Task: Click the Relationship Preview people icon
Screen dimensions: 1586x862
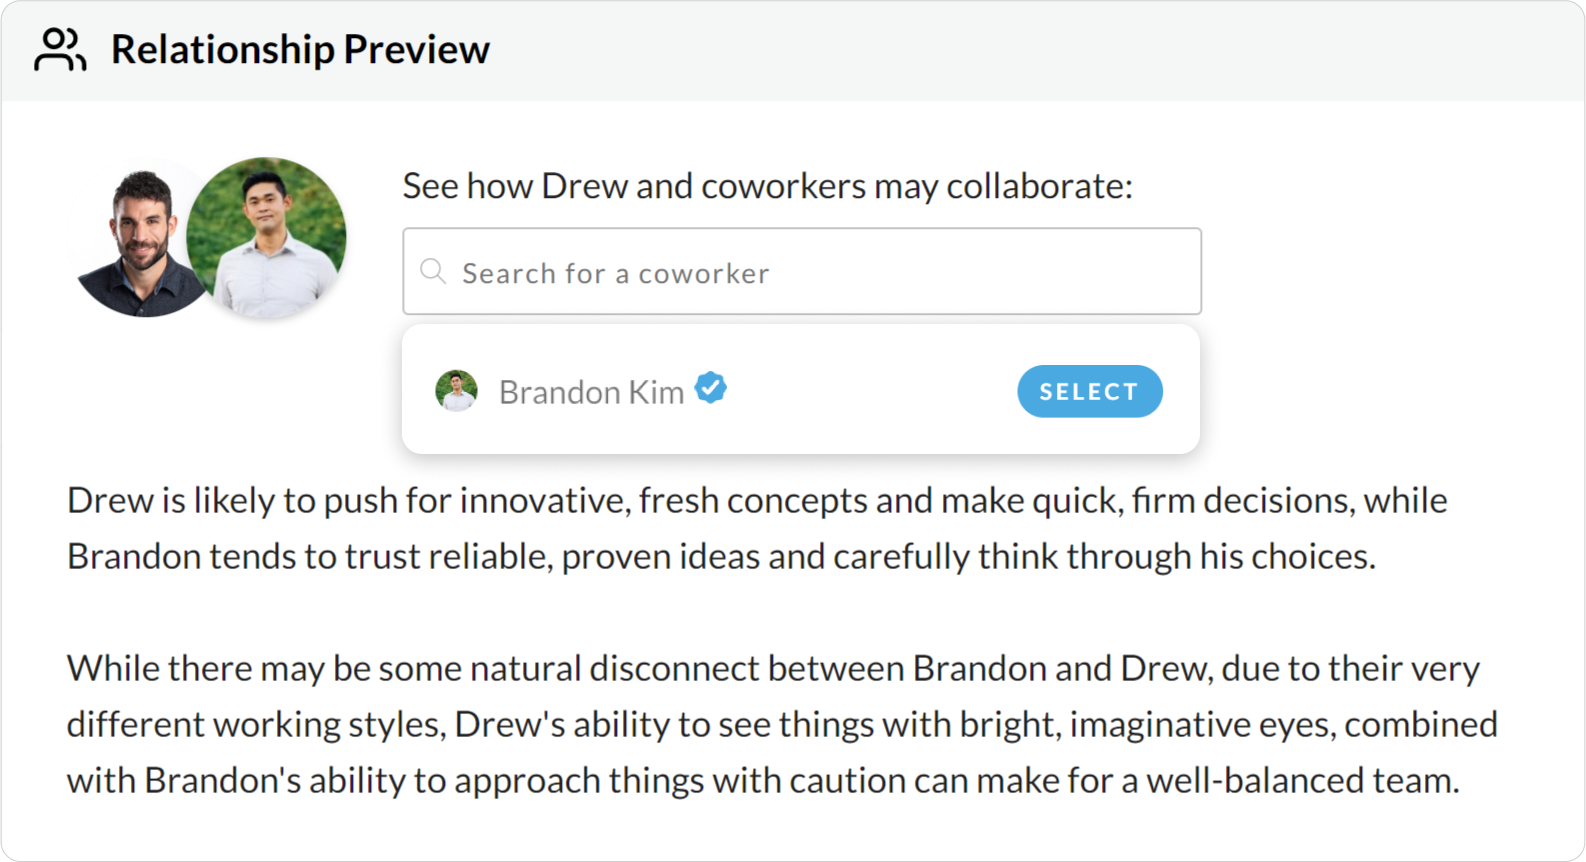Action: click(x=60, y=50)
